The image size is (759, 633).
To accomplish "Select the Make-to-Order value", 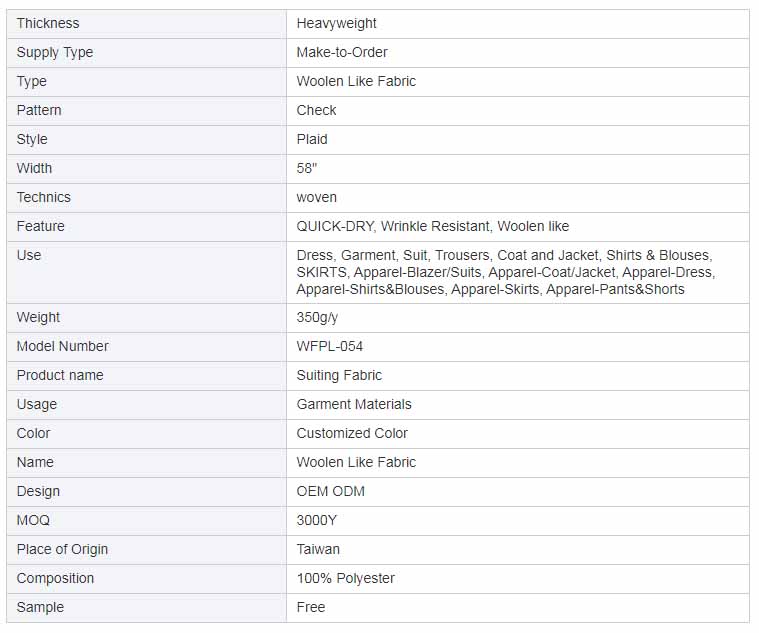I will [342, 52].
